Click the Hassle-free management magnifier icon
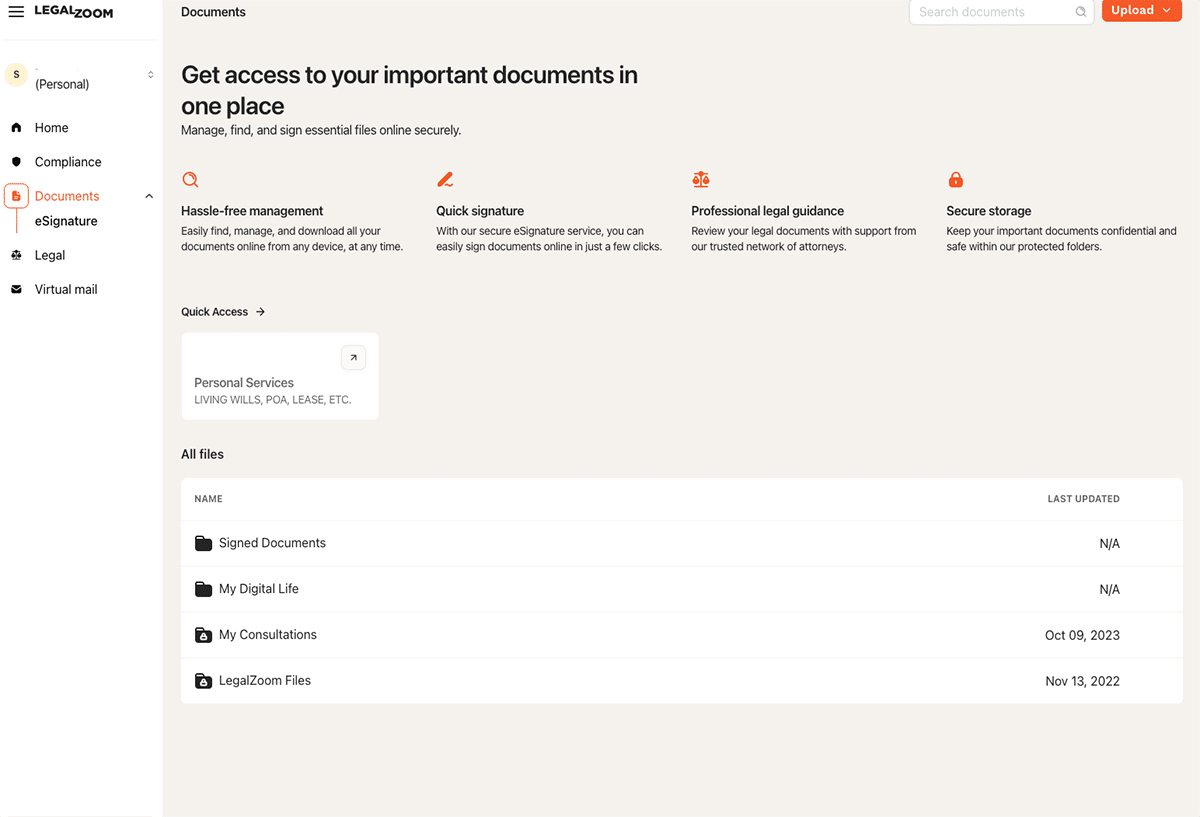The width and height of the screenshot is (1200, 817). click(190, 180)
